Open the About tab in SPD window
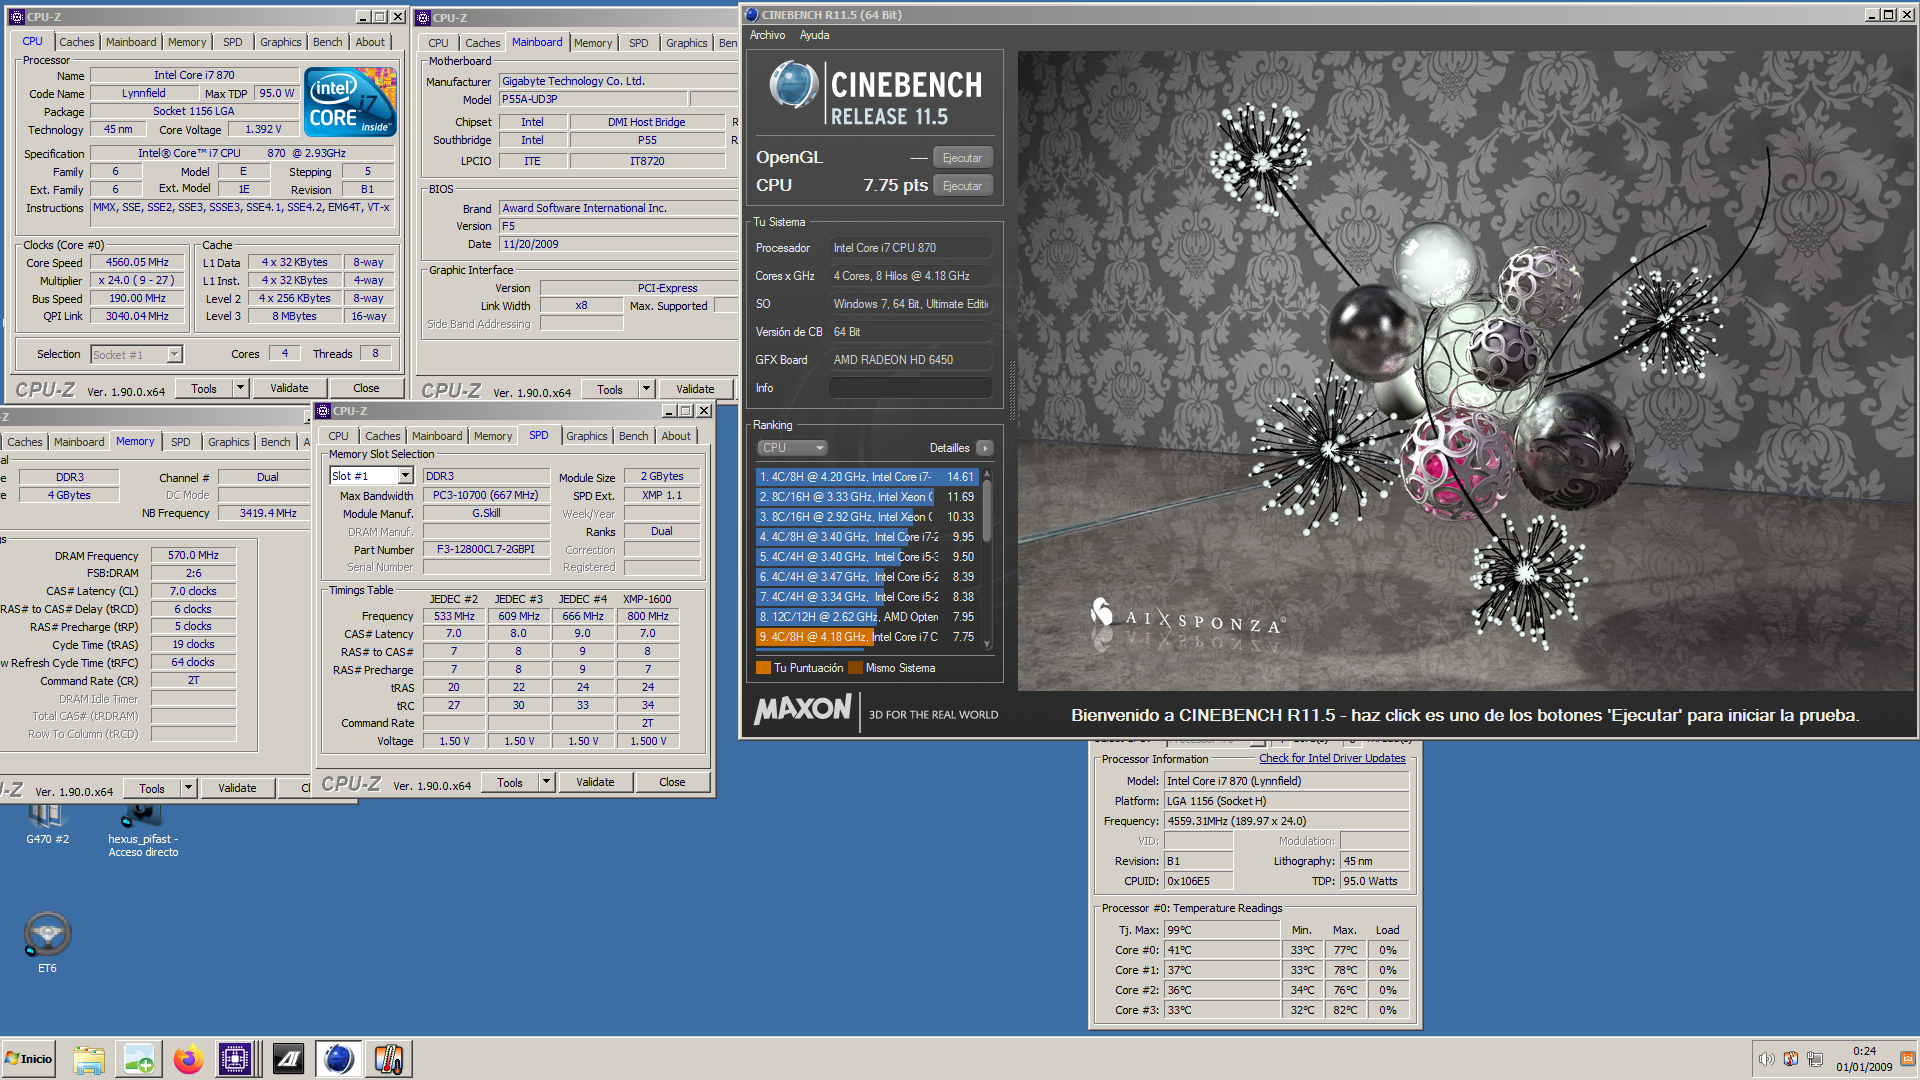This screenshot has height=1080, width=1920. click(x=676, y=436)
